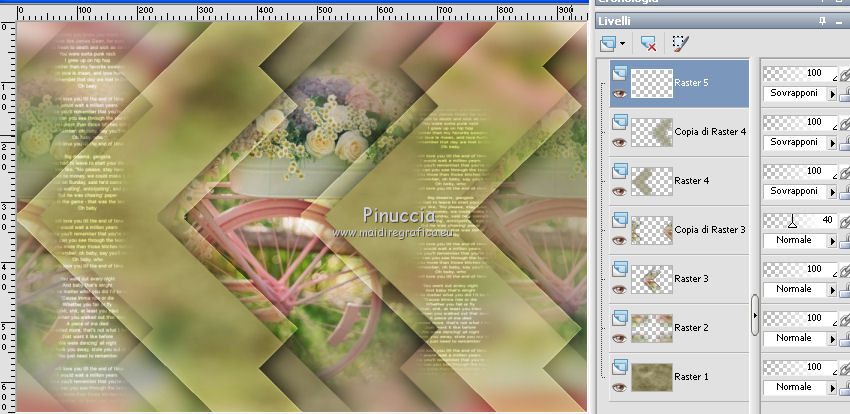Open blend mode dropdown for Raster 2
The image size is (850, 414).
tap(832, 339)
